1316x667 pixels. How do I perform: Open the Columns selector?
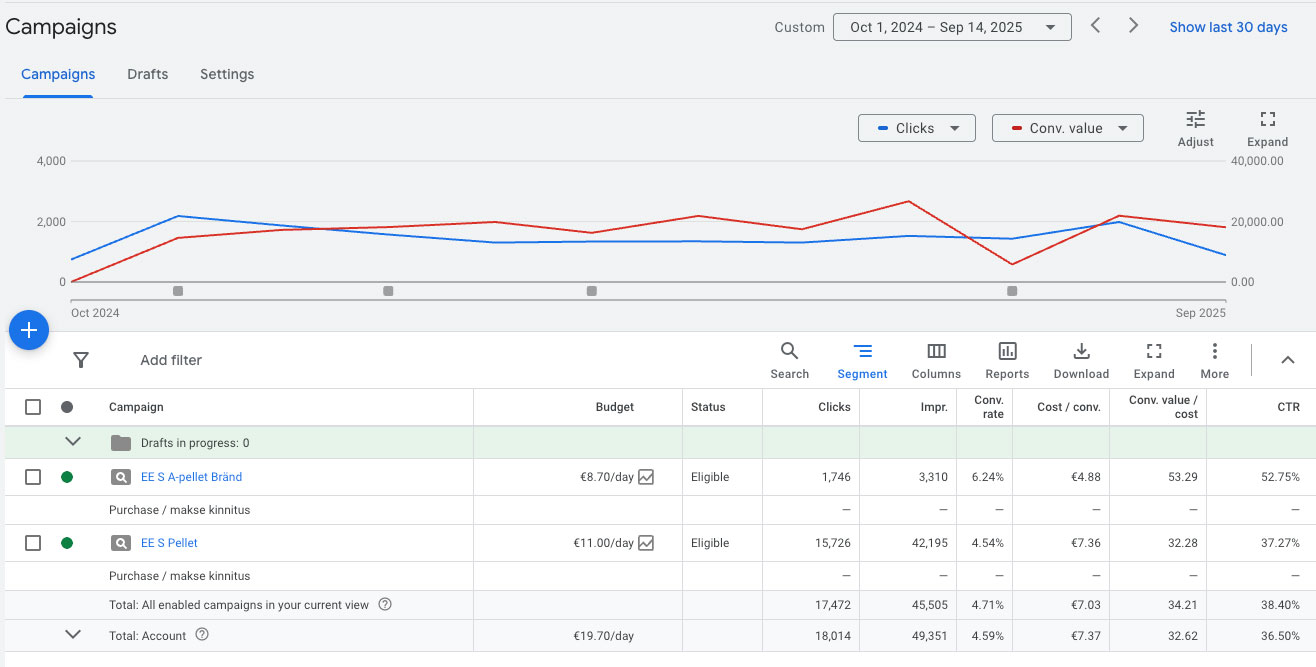936,360
